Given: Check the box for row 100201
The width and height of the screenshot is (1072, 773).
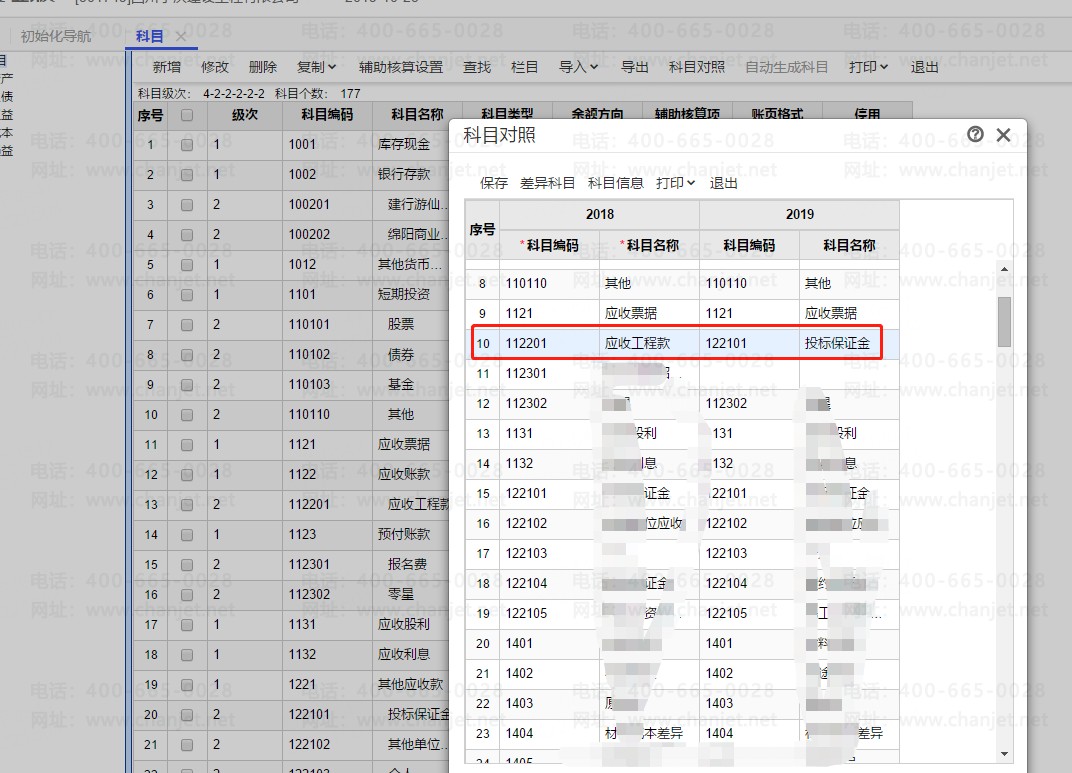Looking at the screenshot, I should 187,205.
